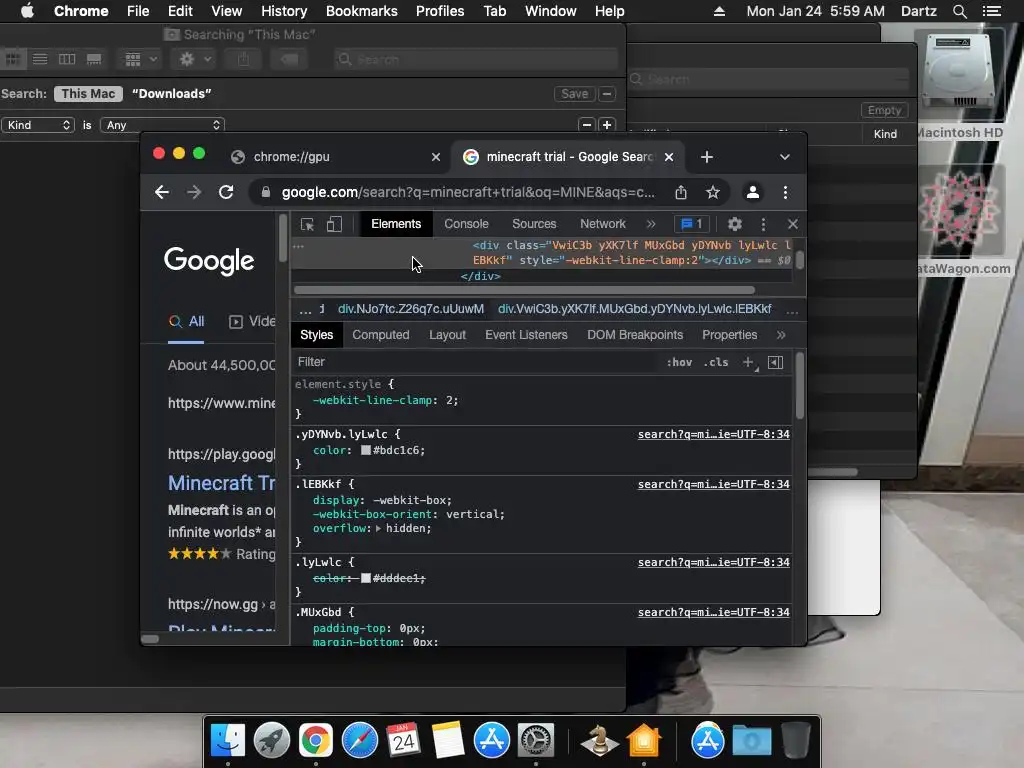Click Save in Finder search bar

(575, 94)
